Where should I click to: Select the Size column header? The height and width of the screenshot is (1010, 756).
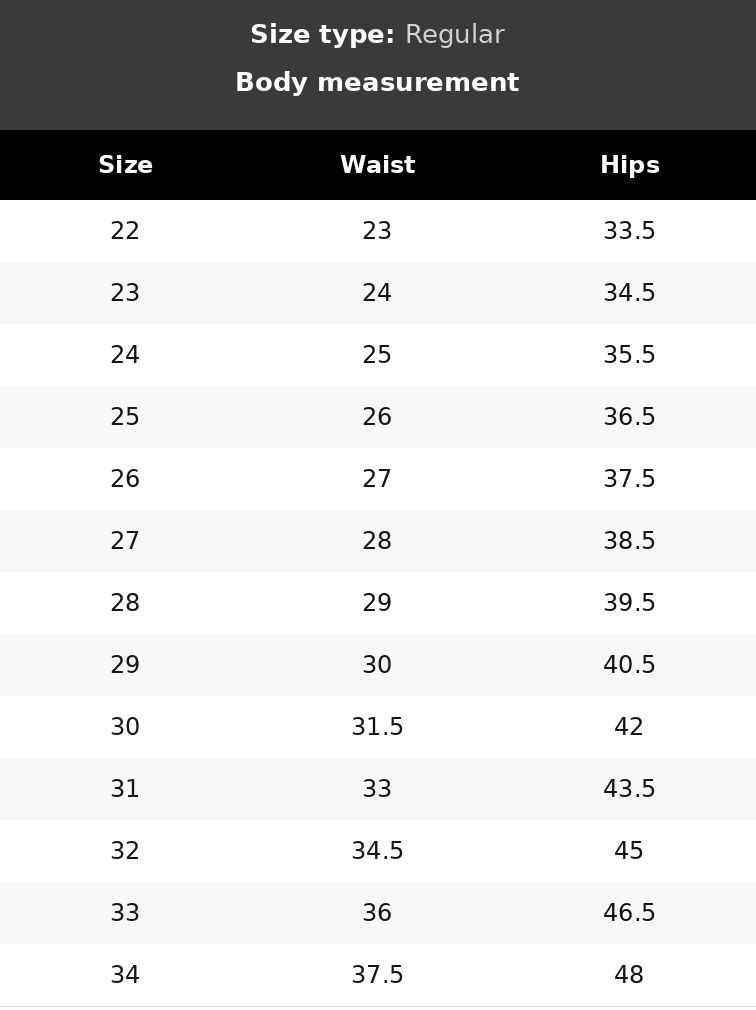point(126,165)
